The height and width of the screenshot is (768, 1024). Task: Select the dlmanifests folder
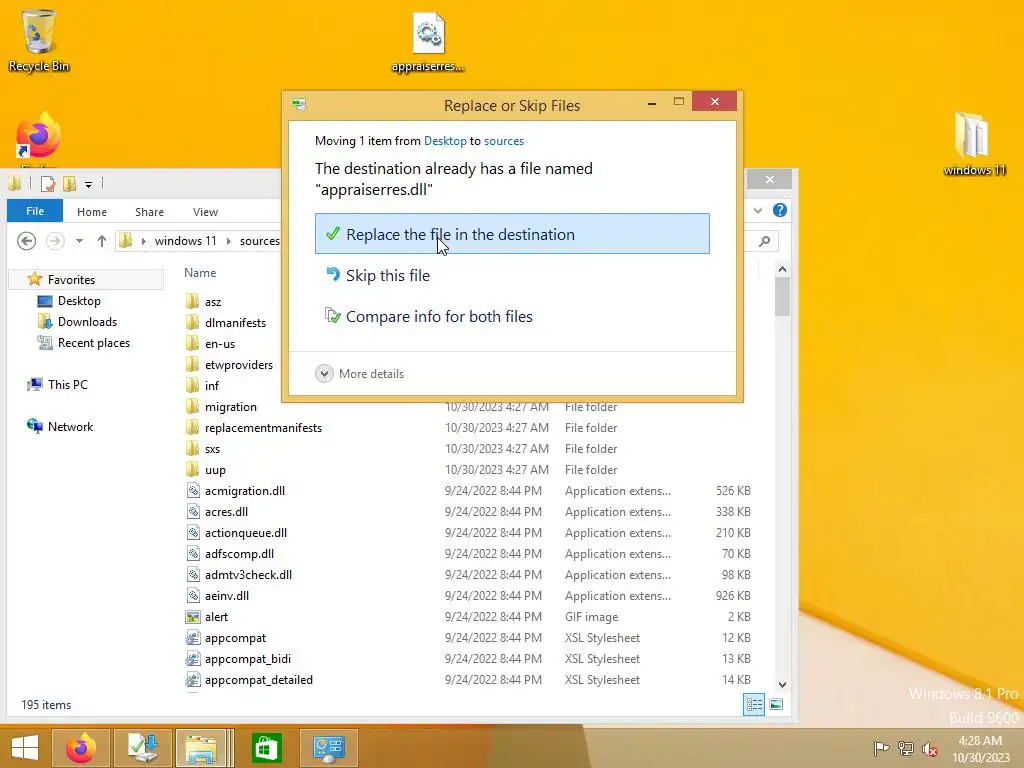pos(235,323)
